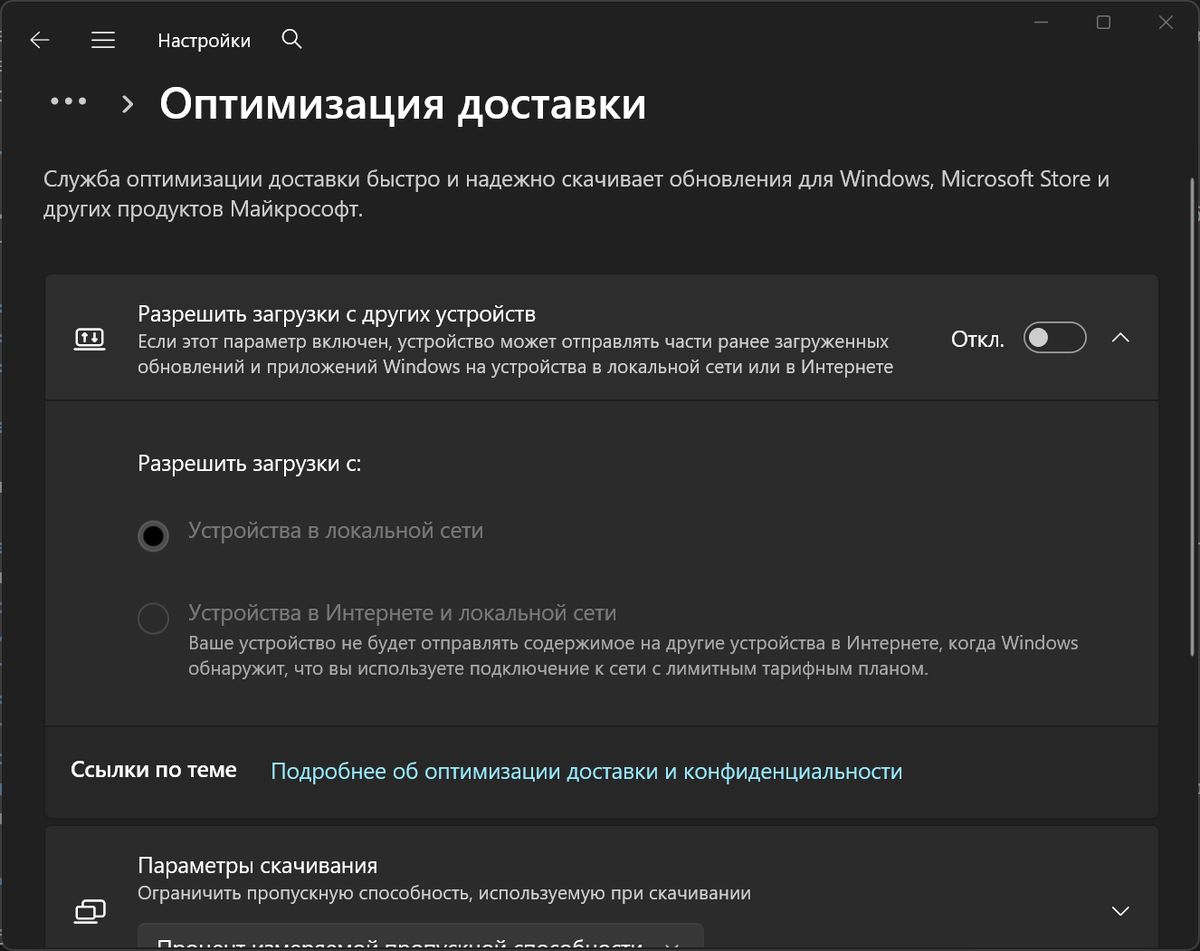Screen dimensions: 1200x951
Task: Open the navigation hamburger menu
Action: (103, 39)
